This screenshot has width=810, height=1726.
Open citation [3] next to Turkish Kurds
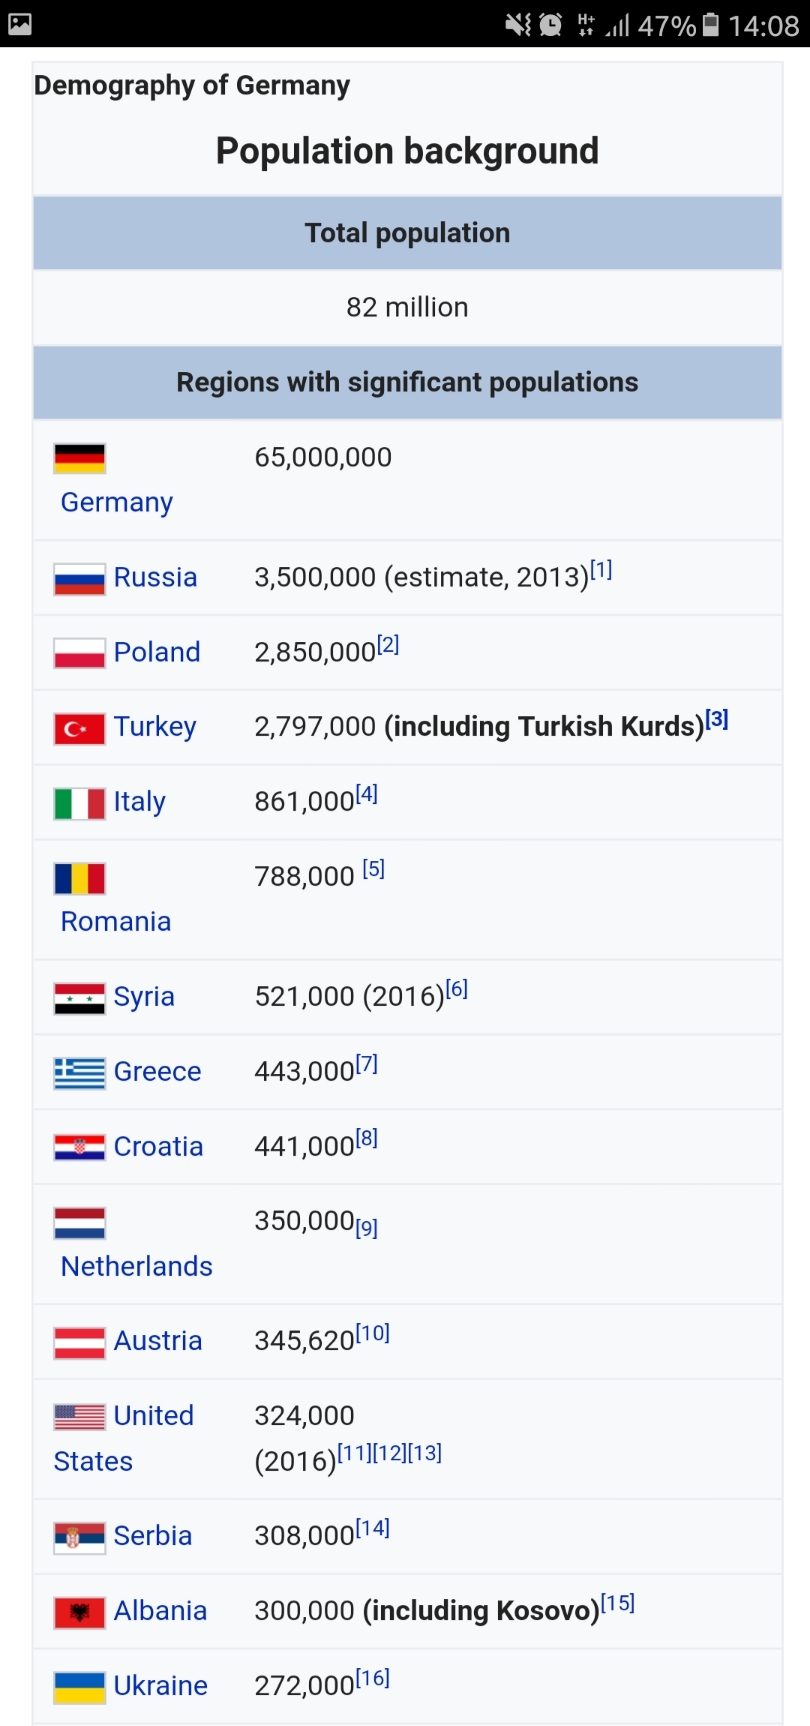coord(717,719)
